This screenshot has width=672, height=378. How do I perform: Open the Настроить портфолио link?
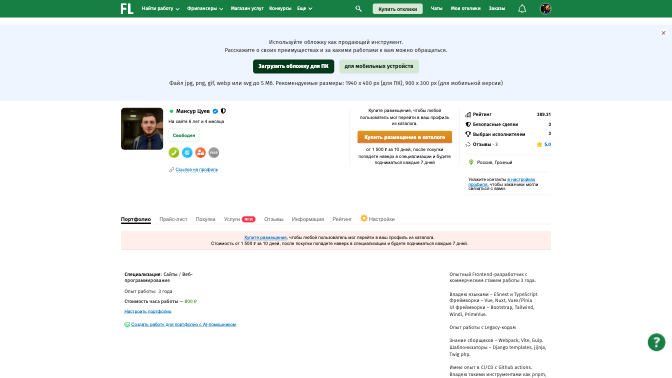[x=148, y=312]
